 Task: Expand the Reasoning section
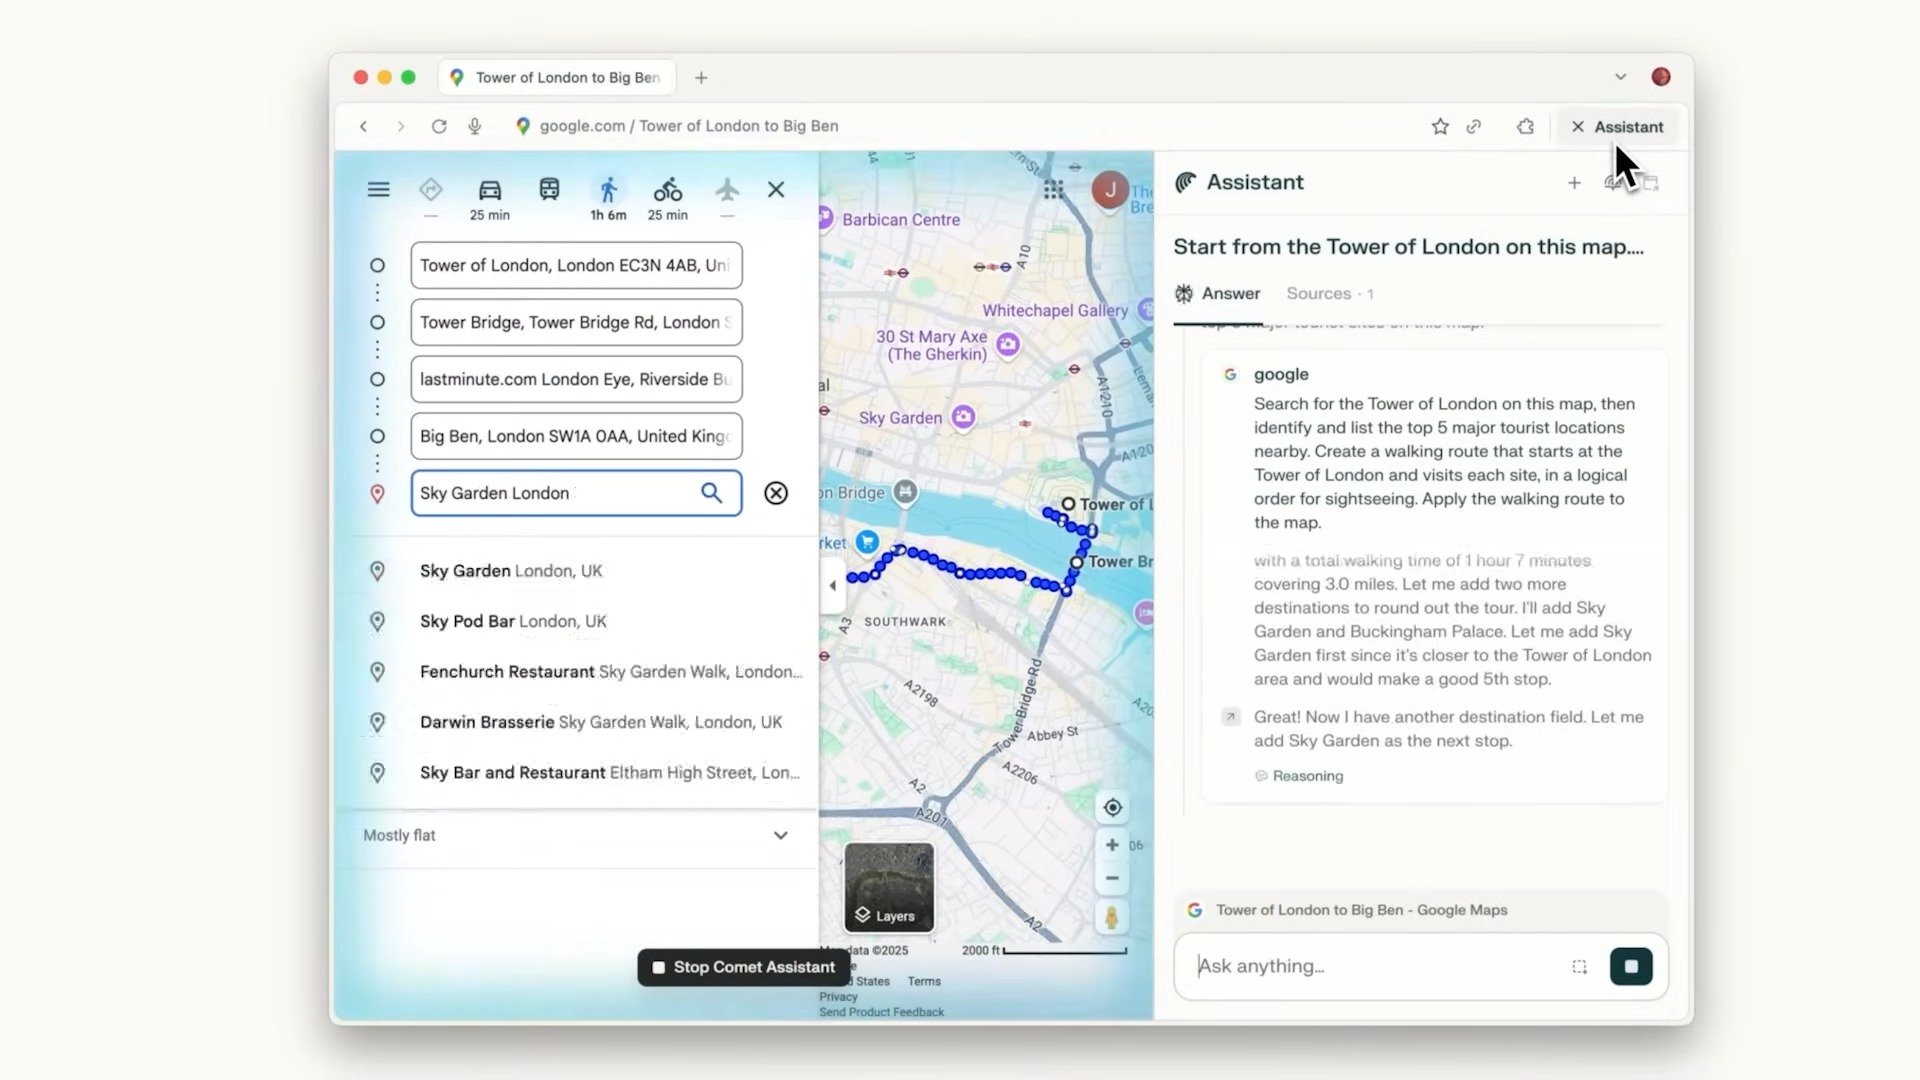1299,776
